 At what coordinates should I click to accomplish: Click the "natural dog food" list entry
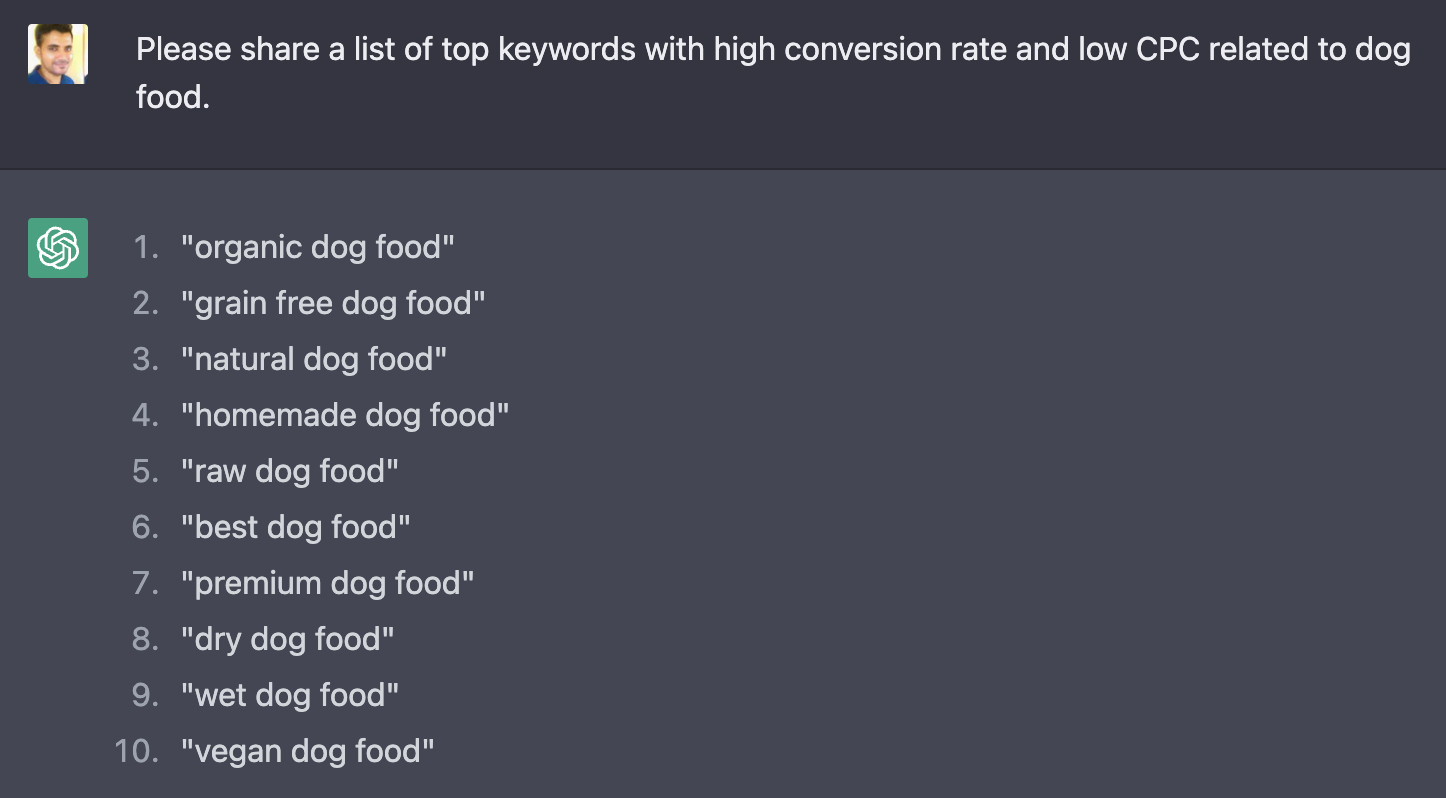pyautogui.click(x=314, y=359)
